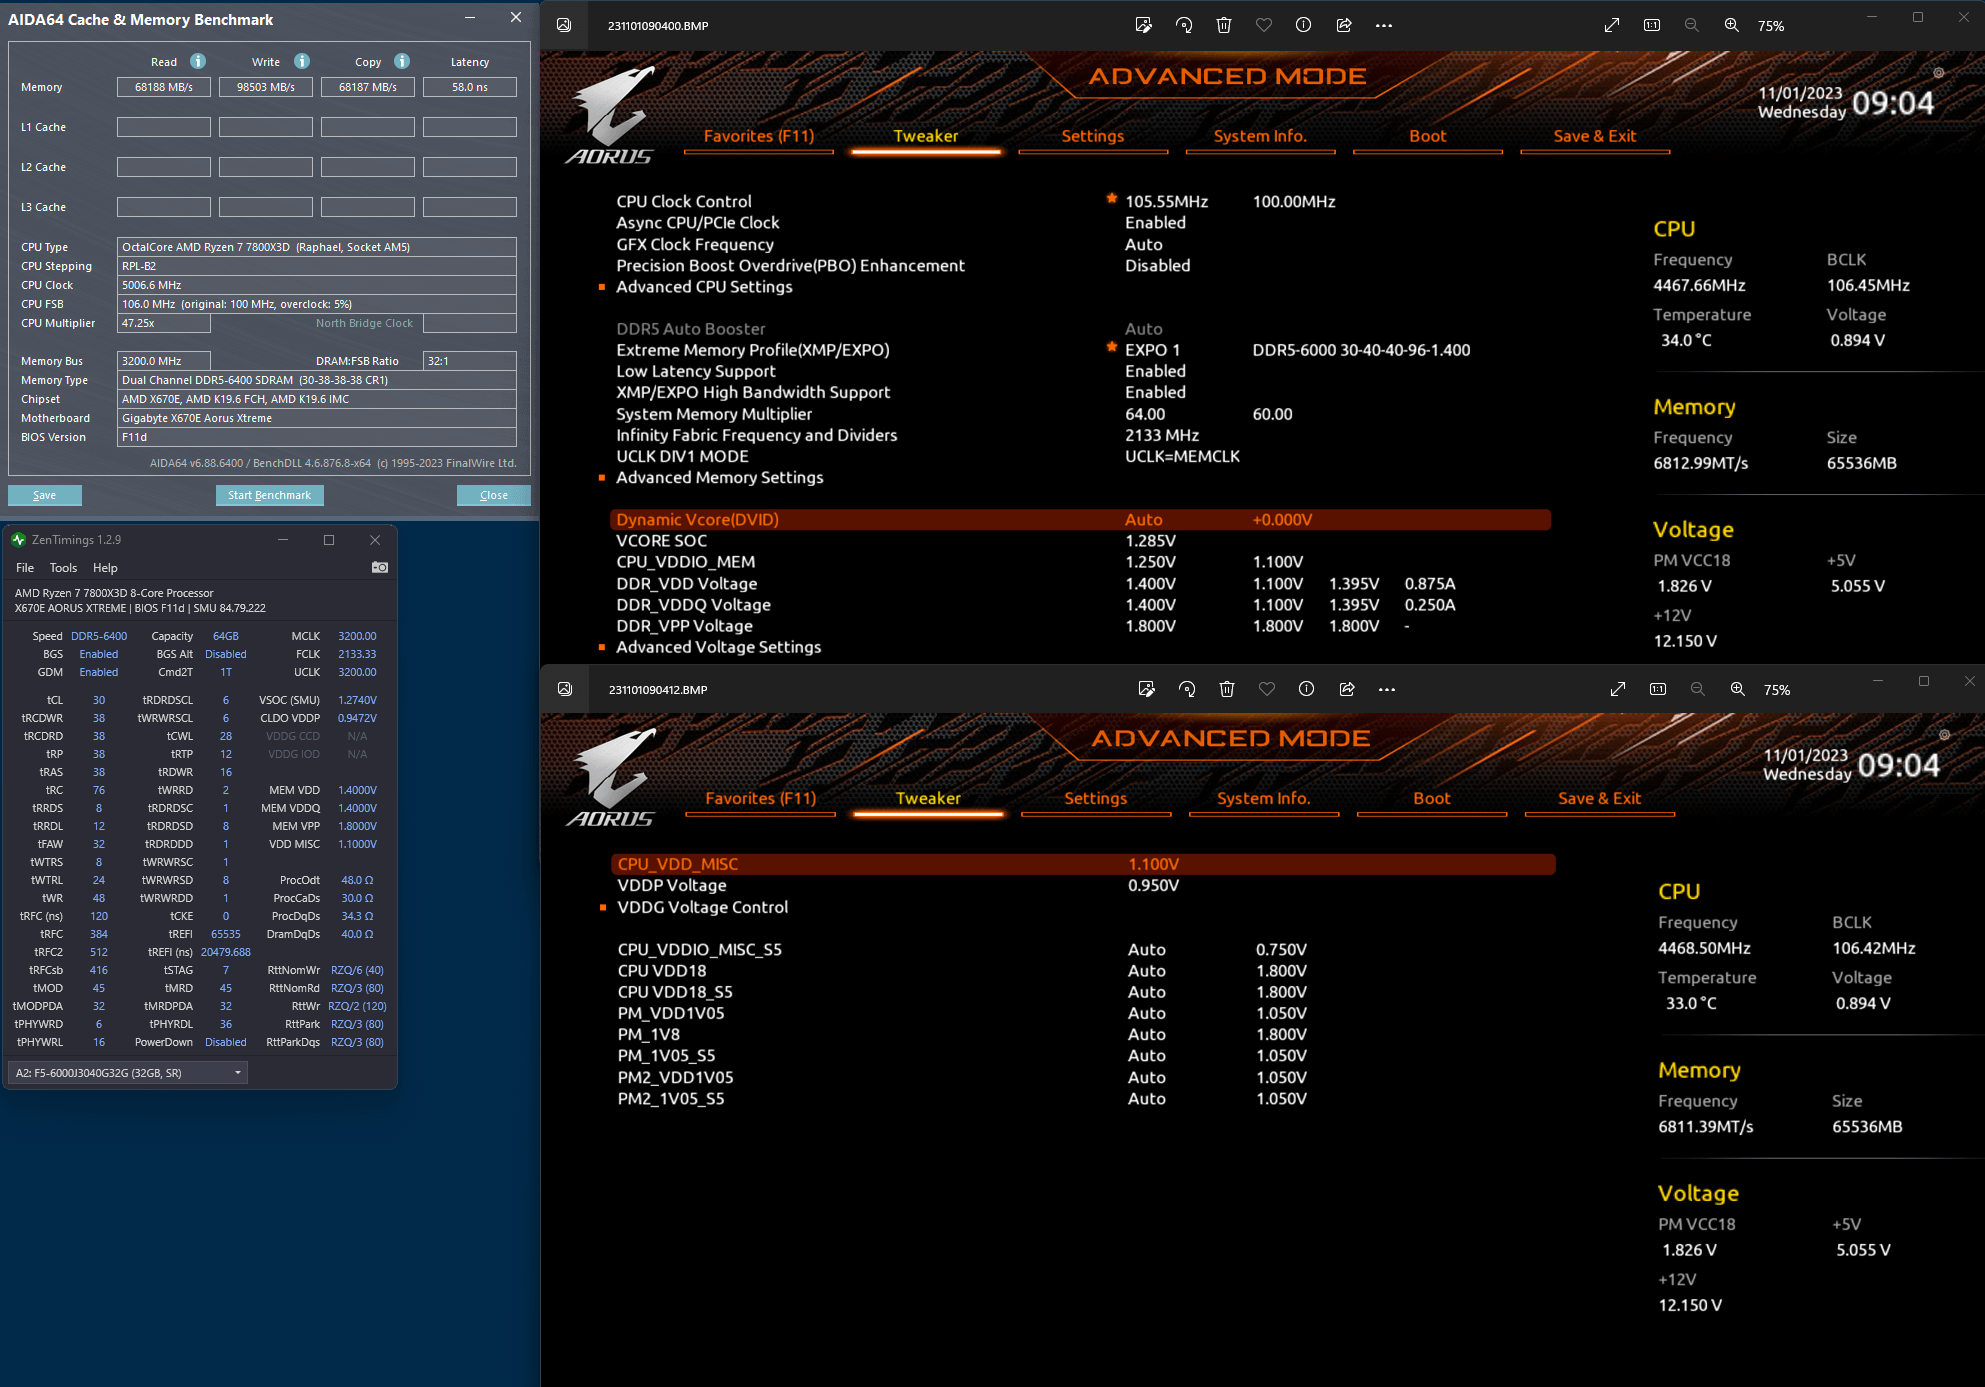Share the 231101090412.BMP image
The width and height of the screenshot is (1985, 1387).
coord(1347,689)
